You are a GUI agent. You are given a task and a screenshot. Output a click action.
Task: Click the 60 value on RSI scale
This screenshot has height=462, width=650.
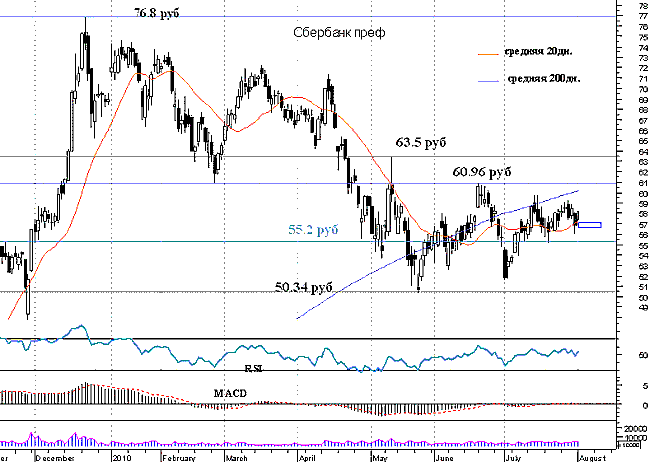[643, 355]
